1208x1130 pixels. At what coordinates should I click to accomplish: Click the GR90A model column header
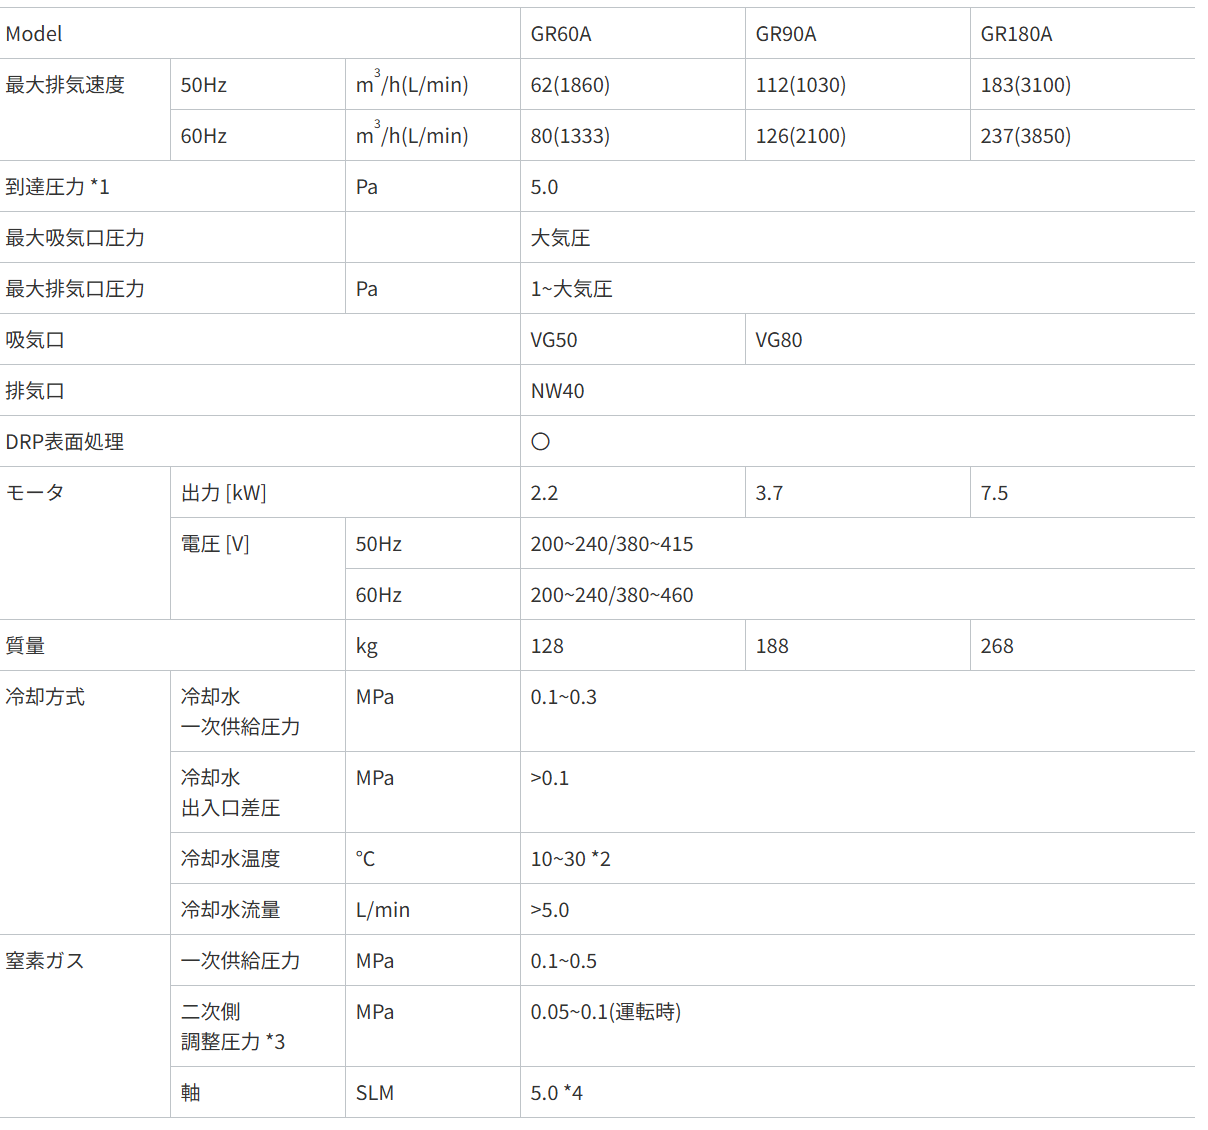[x=785, y=33]
